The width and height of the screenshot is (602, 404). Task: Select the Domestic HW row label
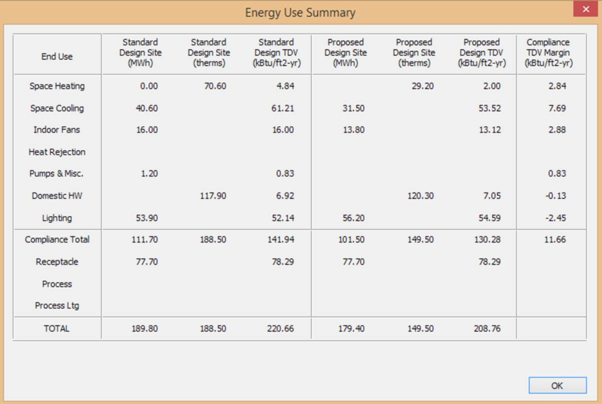[x=57, y=196]
